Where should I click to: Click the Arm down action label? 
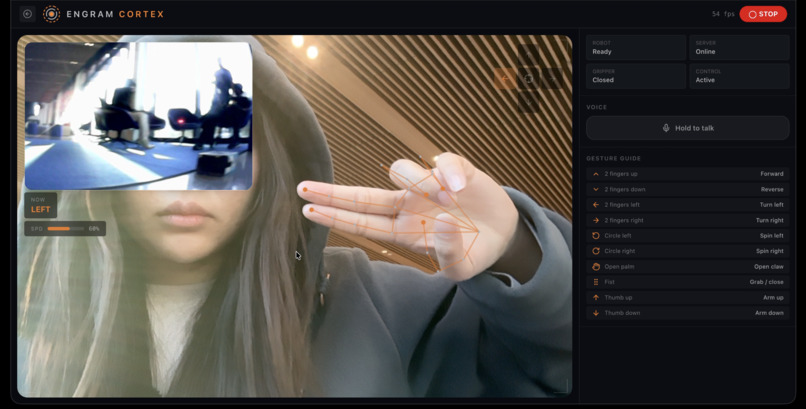pyautogui.click(x=770, y=313)
